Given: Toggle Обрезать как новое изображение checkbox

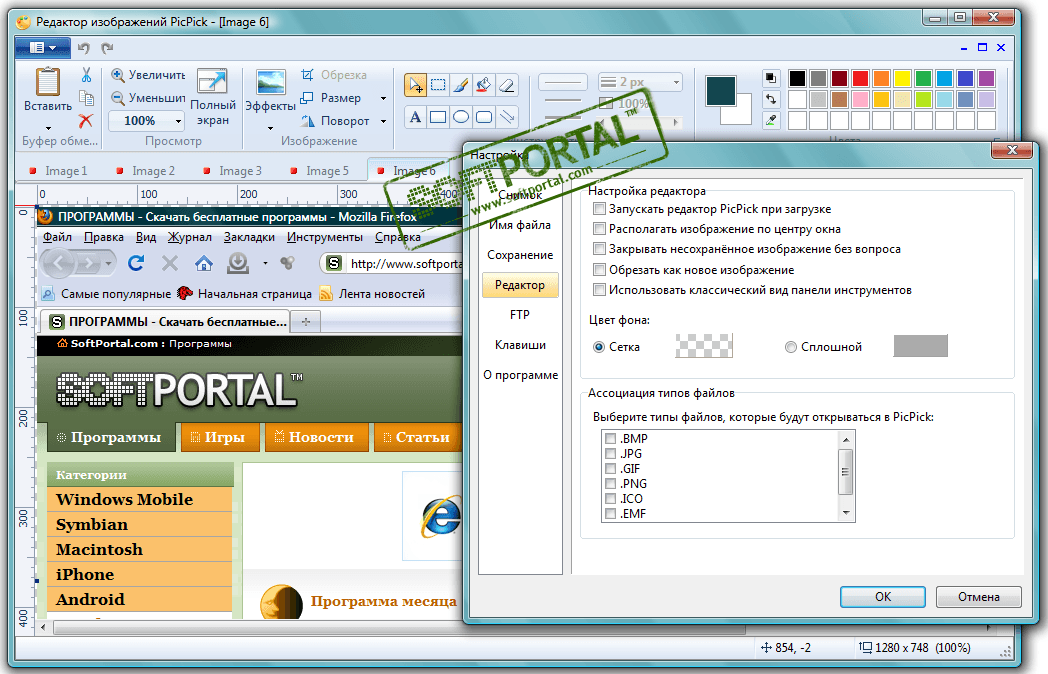Looking at the screenshot, I should pos(600,269).
